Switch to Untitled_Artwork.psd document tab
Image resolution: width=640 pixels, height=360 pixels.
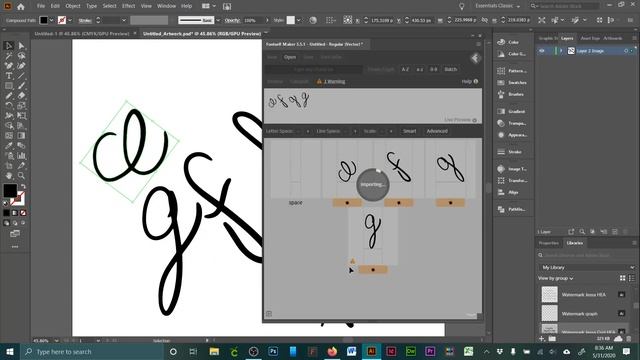pos(202,34)
